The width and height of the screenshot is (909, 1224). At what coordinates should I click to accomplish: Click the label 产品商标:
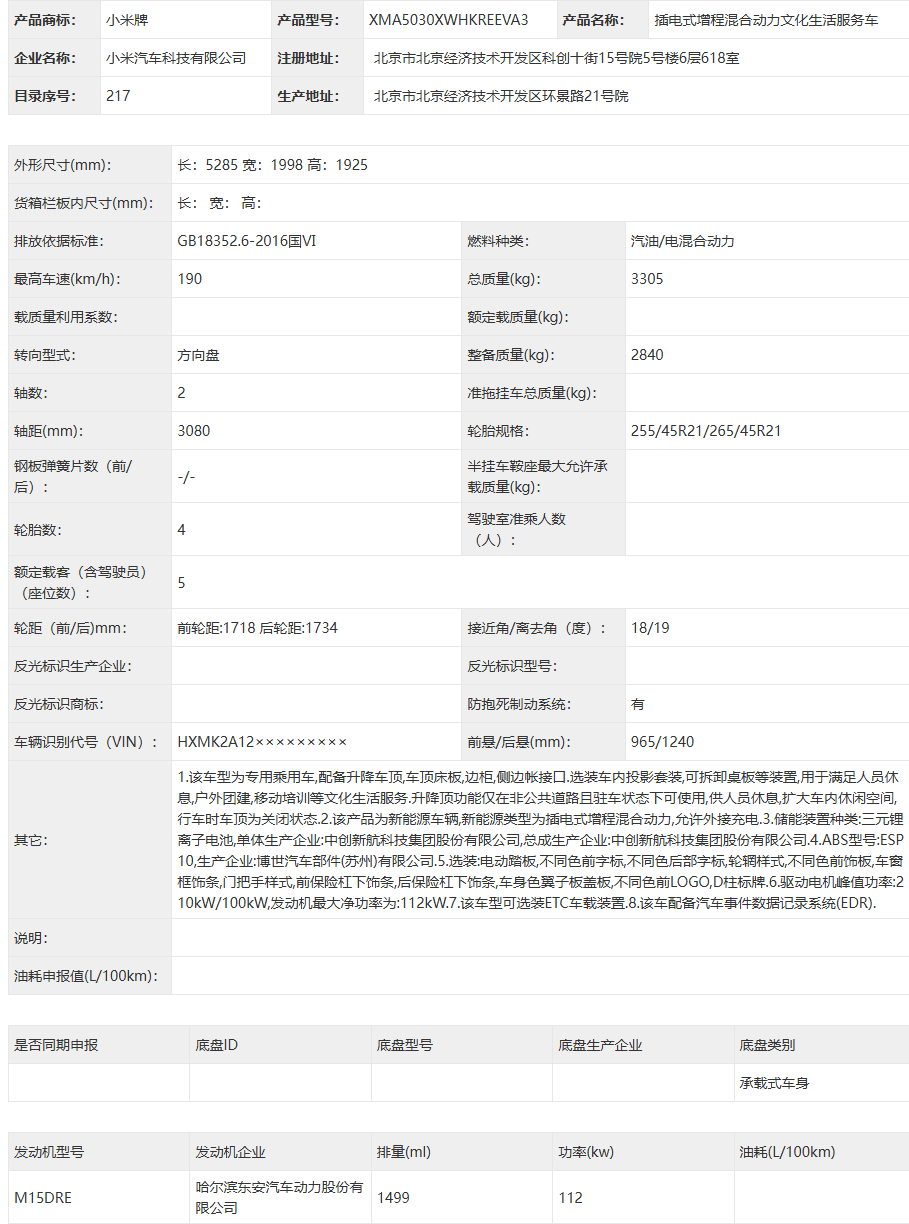coord(46,20)
